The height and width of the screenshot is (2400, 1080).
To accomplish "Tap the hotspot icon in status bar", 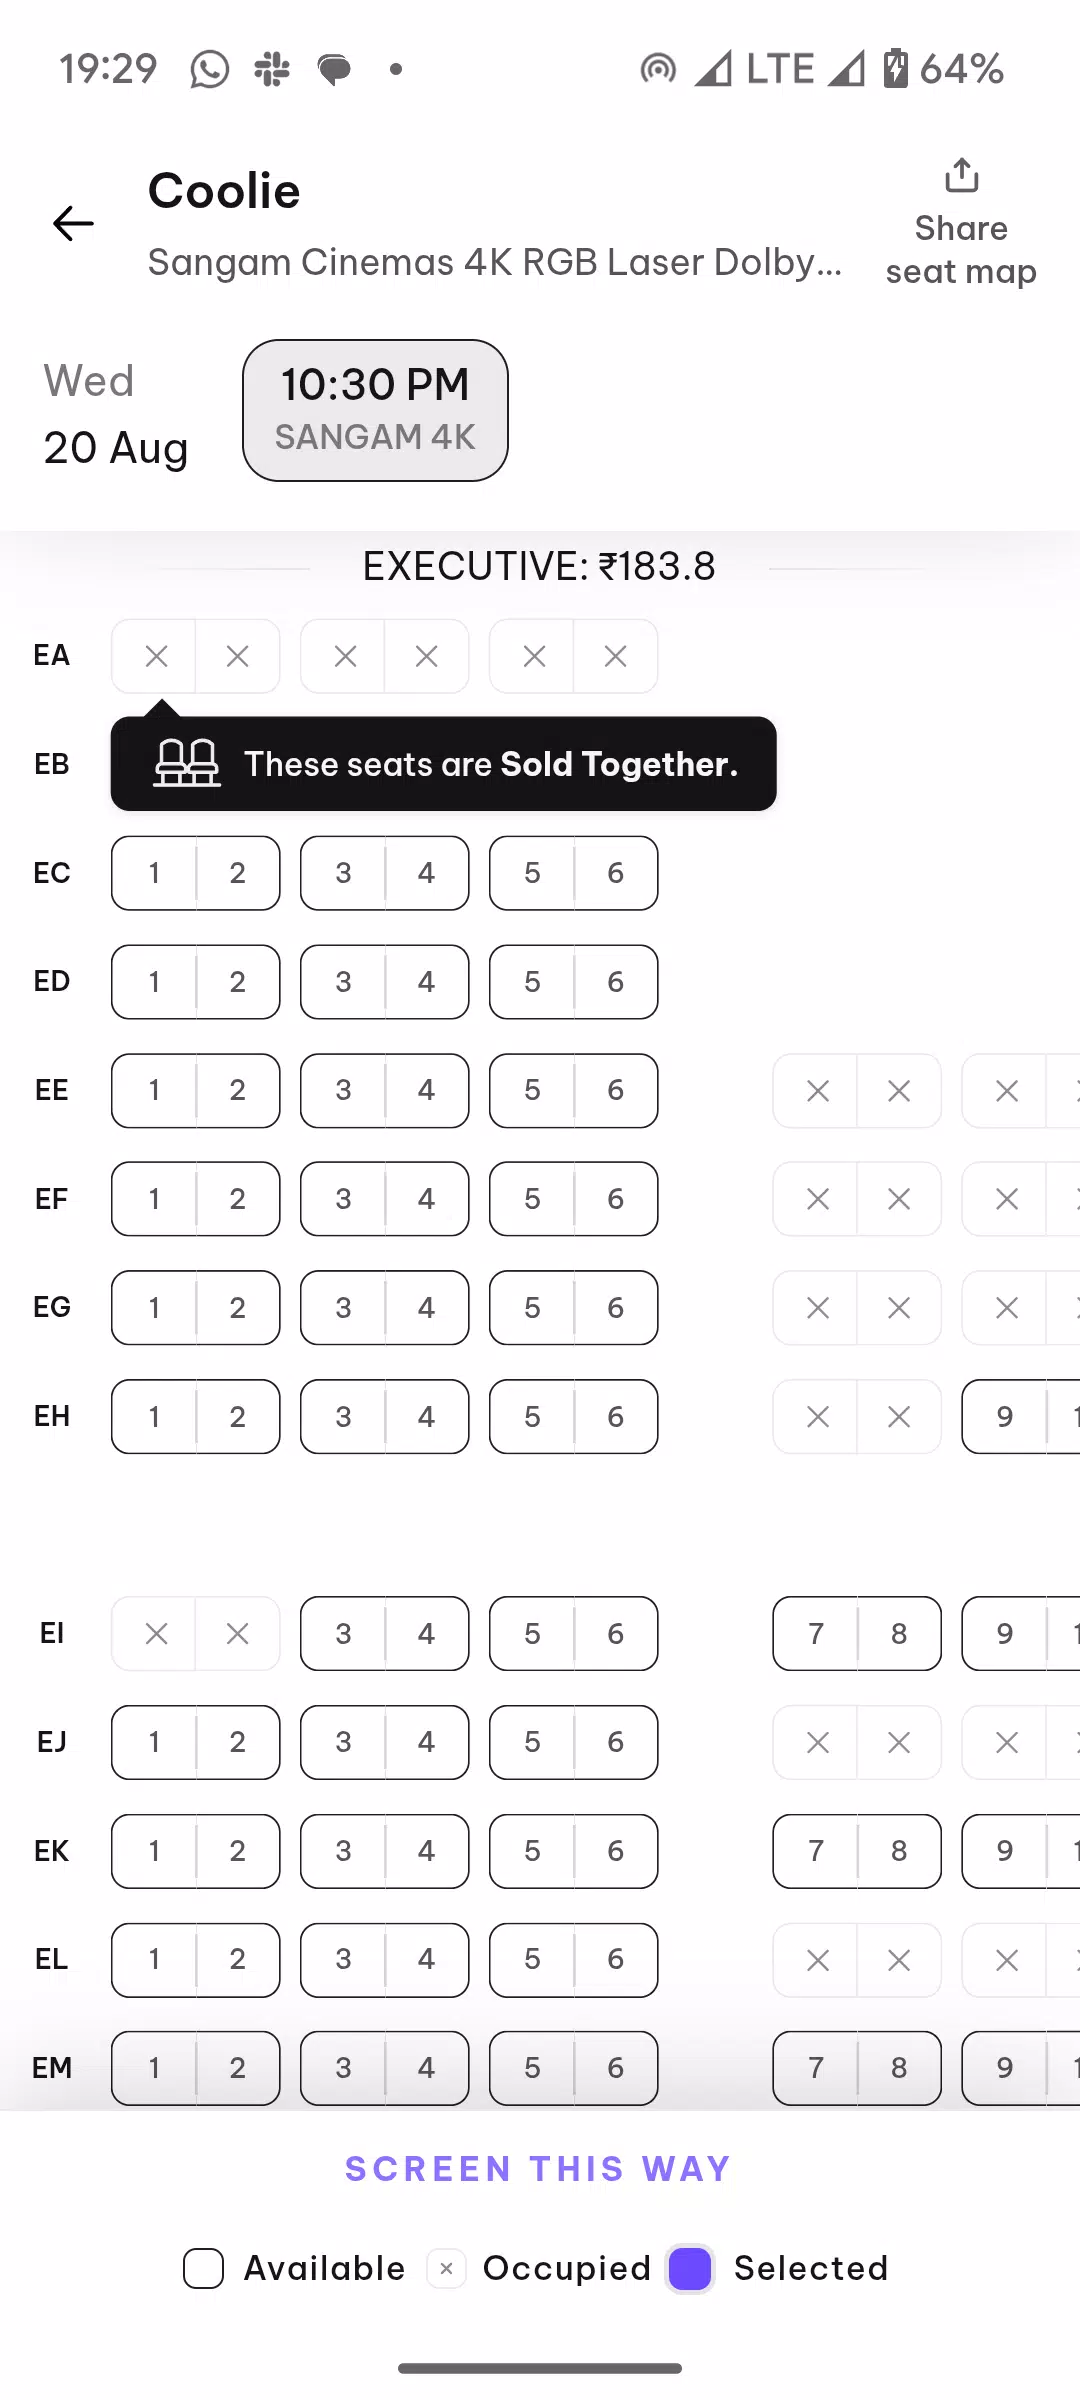I will tap(658, 69).
